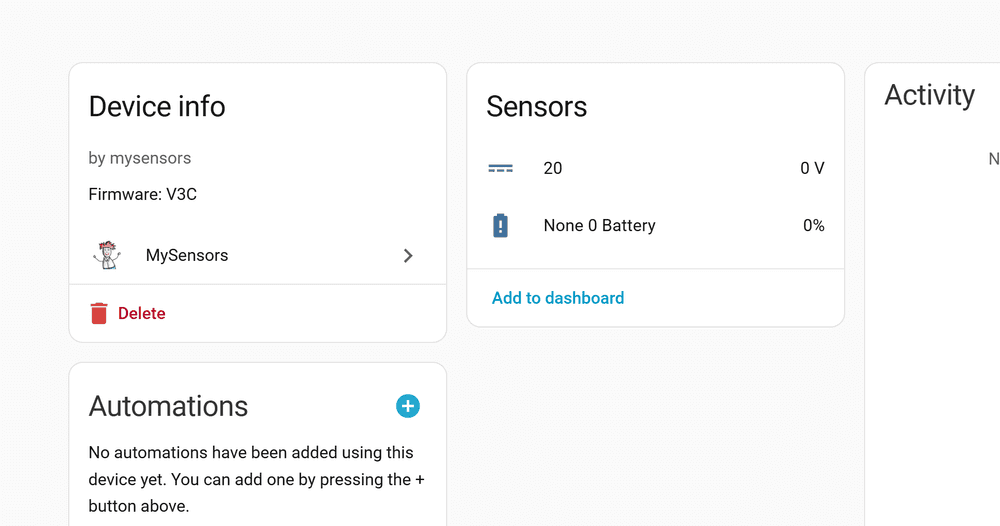Click the Activity card heading

[x=929, y=95]
